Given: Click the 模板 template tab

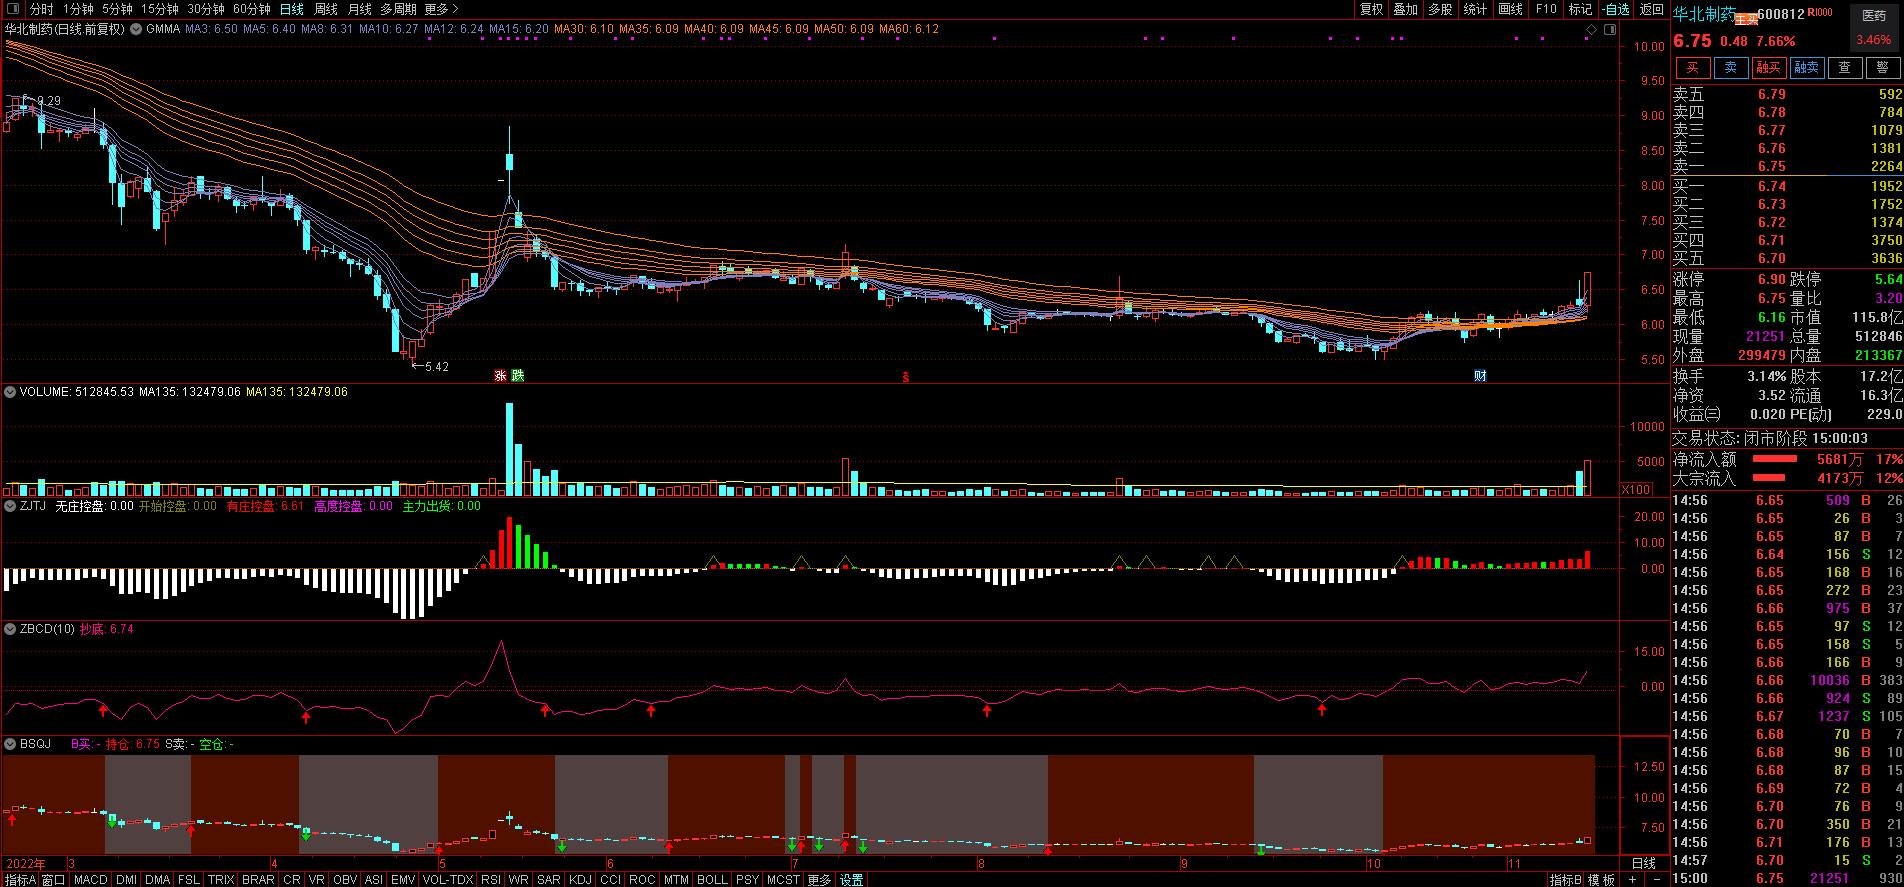Looking at the screenshot, I should coord(1601,880).
